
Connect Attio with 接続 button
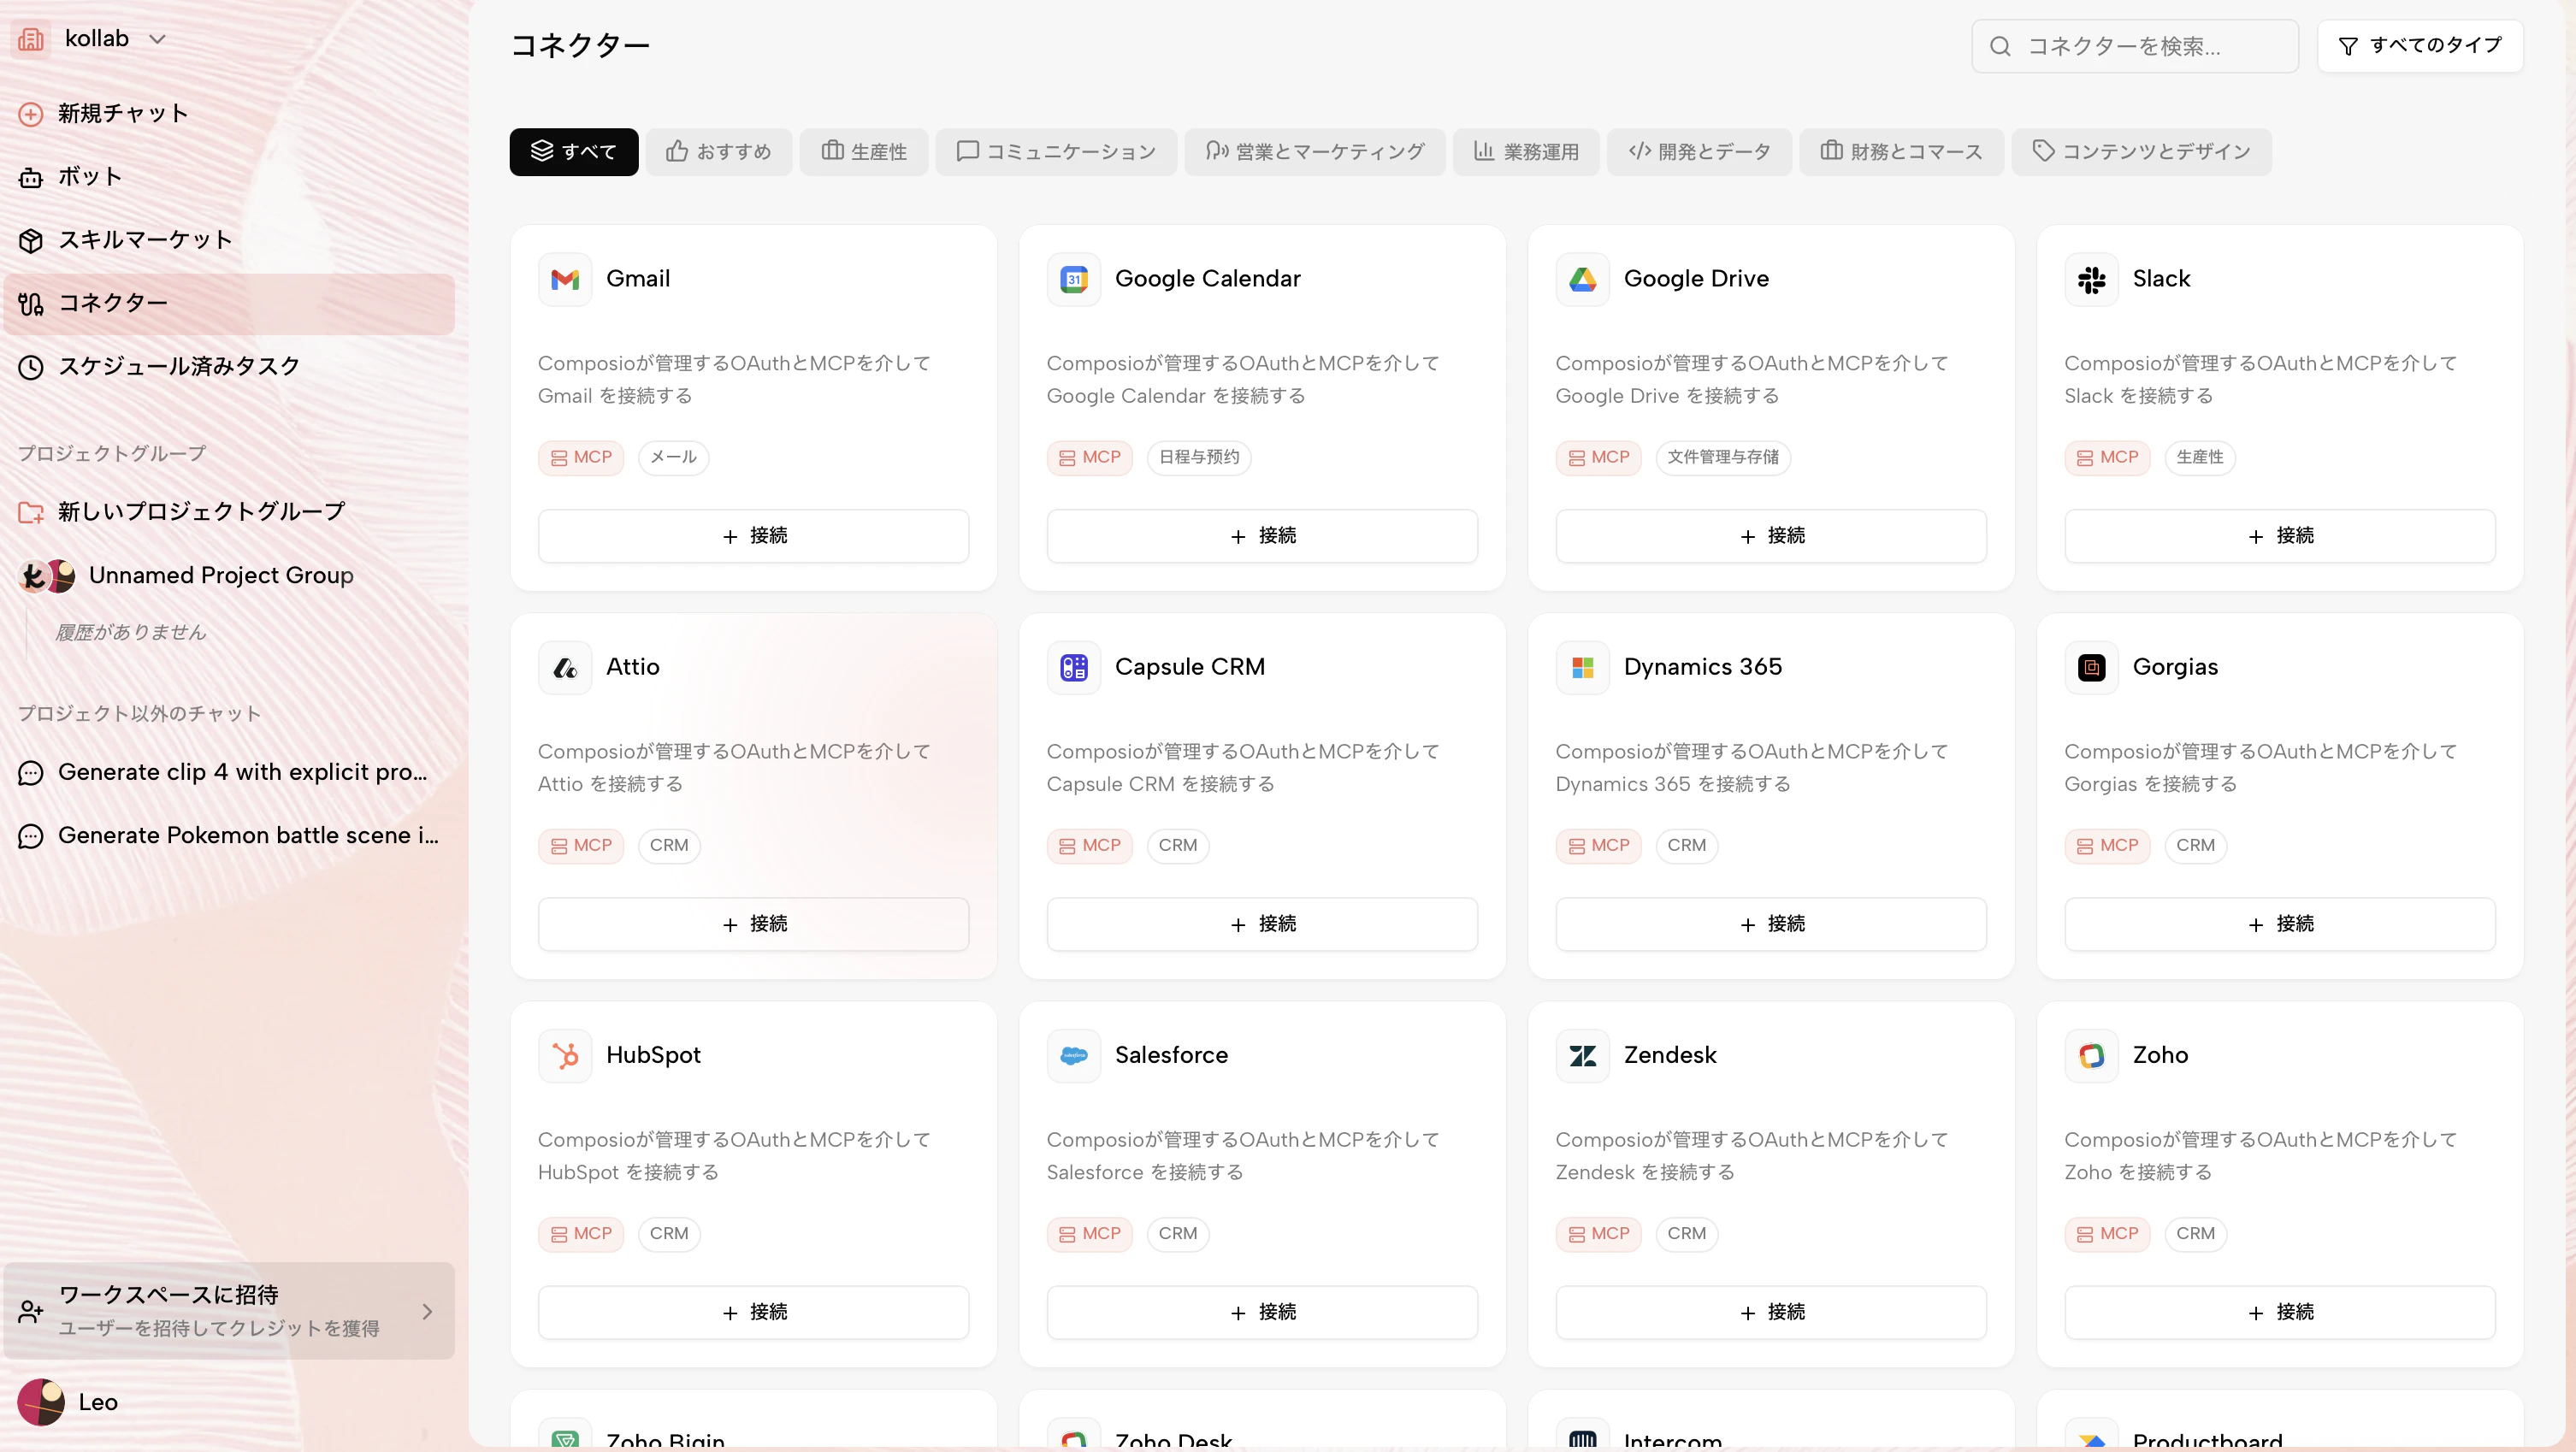[754, 924]
